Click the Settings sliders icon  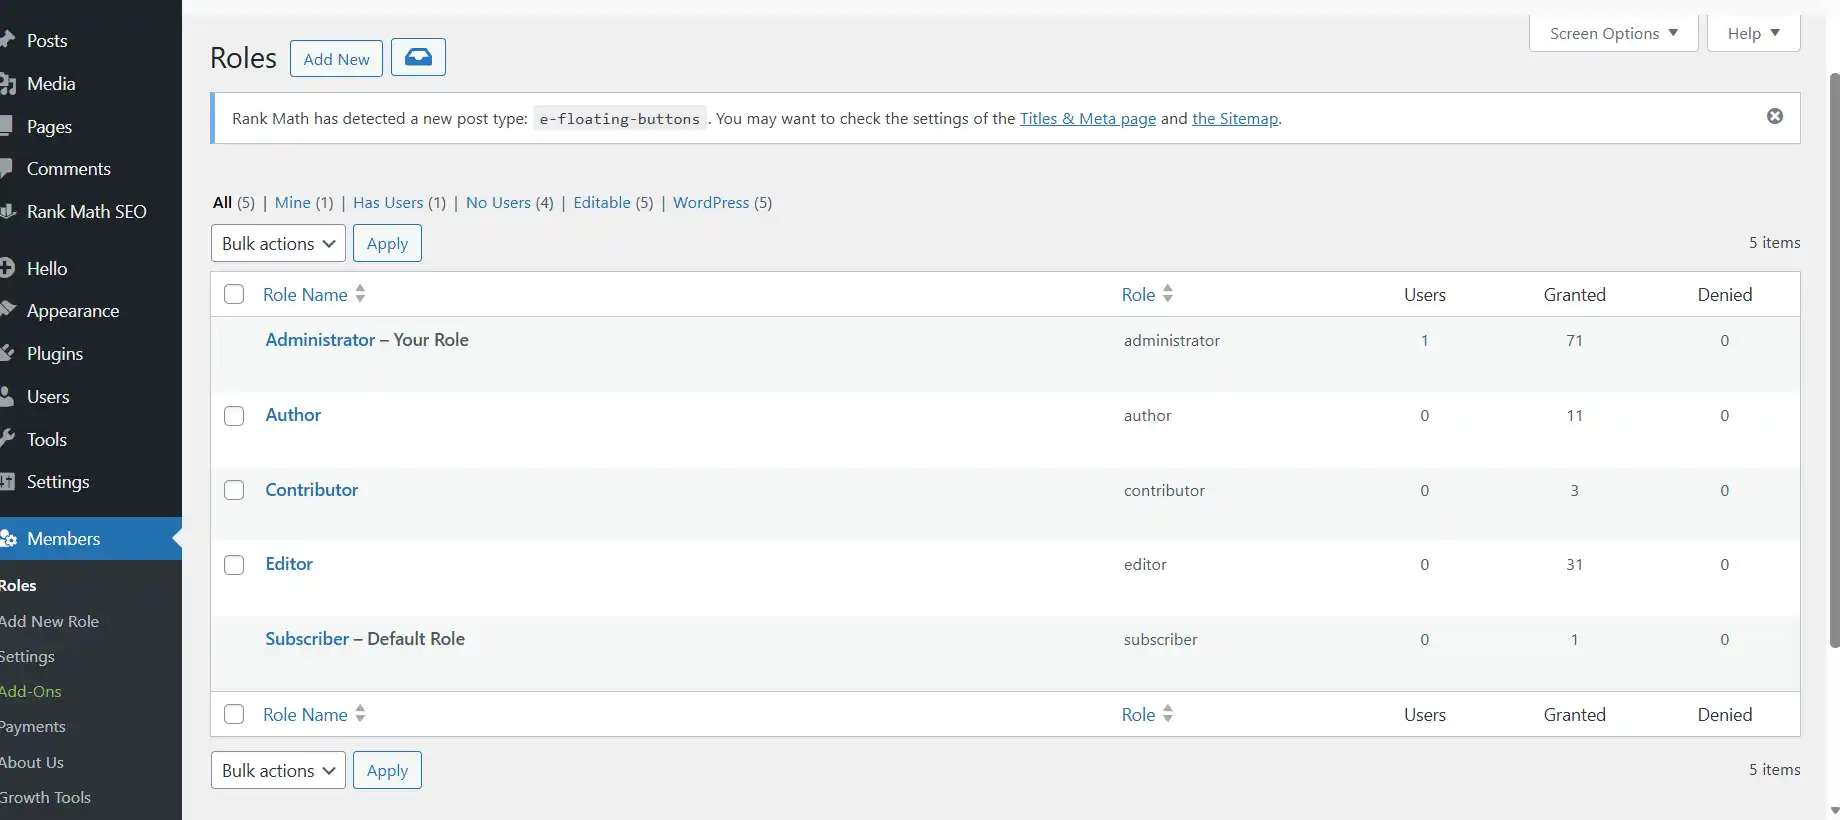coord(7,482)
